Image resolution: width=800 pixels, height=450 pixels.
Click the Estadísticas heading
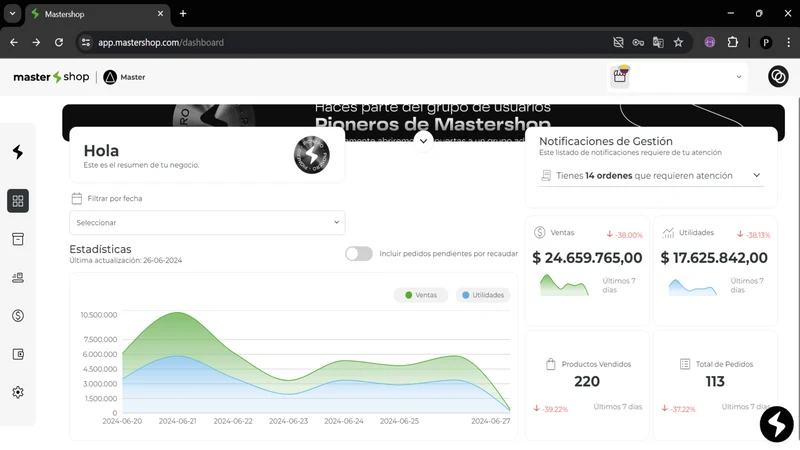(x=100, y=249)
